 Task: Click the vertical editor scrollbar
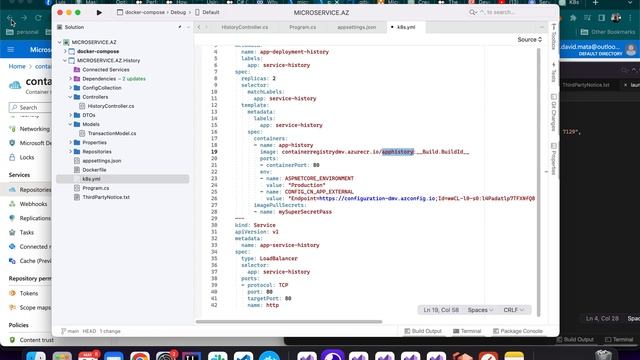[538, 182]
